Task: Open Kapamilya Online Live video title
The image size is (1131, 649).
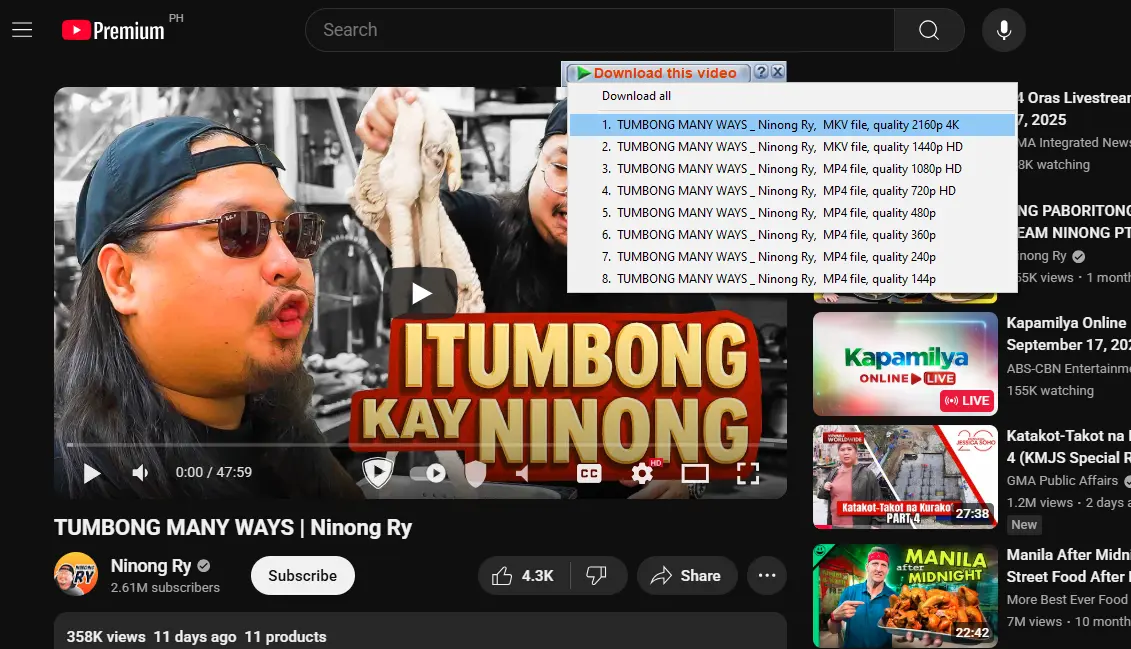Action: tap(1068, 334)
